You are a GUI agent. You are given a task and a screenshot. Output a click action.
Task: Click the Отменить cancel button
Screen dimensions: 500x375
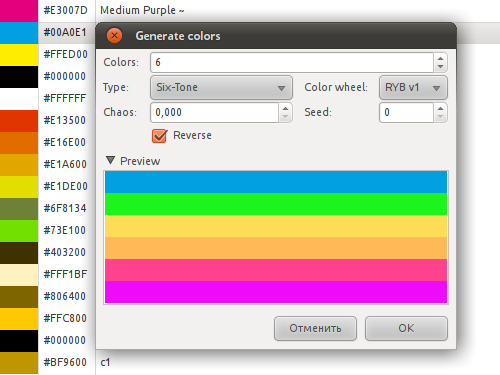click(x=315, y=328)
